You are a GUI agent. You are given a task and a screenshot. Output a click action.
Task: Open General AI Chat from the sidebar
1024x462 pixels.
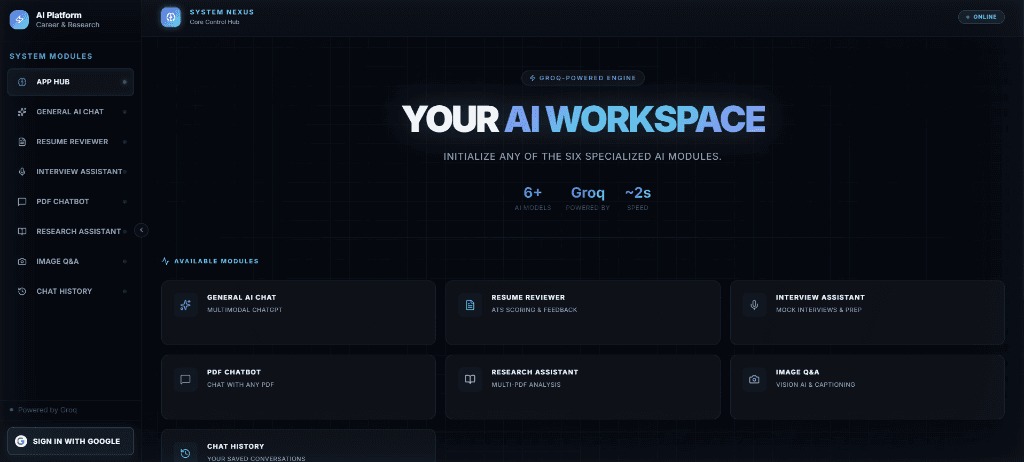coord(71,112)
